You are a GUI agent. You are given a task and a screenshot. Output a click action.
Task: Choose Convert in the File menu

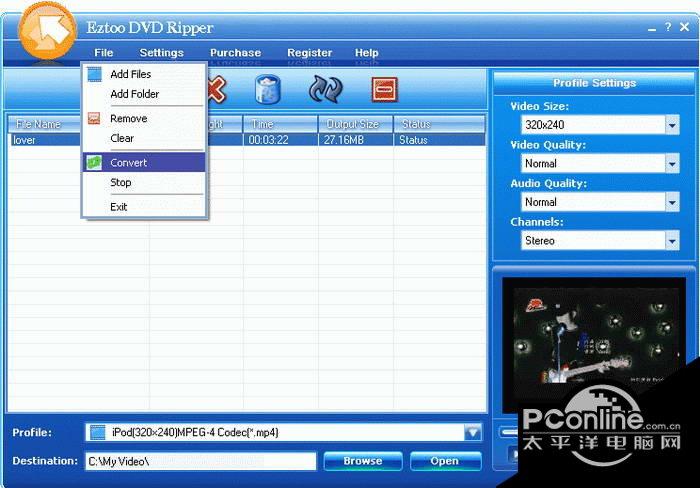pyautogui.click(x=144, y=163)
